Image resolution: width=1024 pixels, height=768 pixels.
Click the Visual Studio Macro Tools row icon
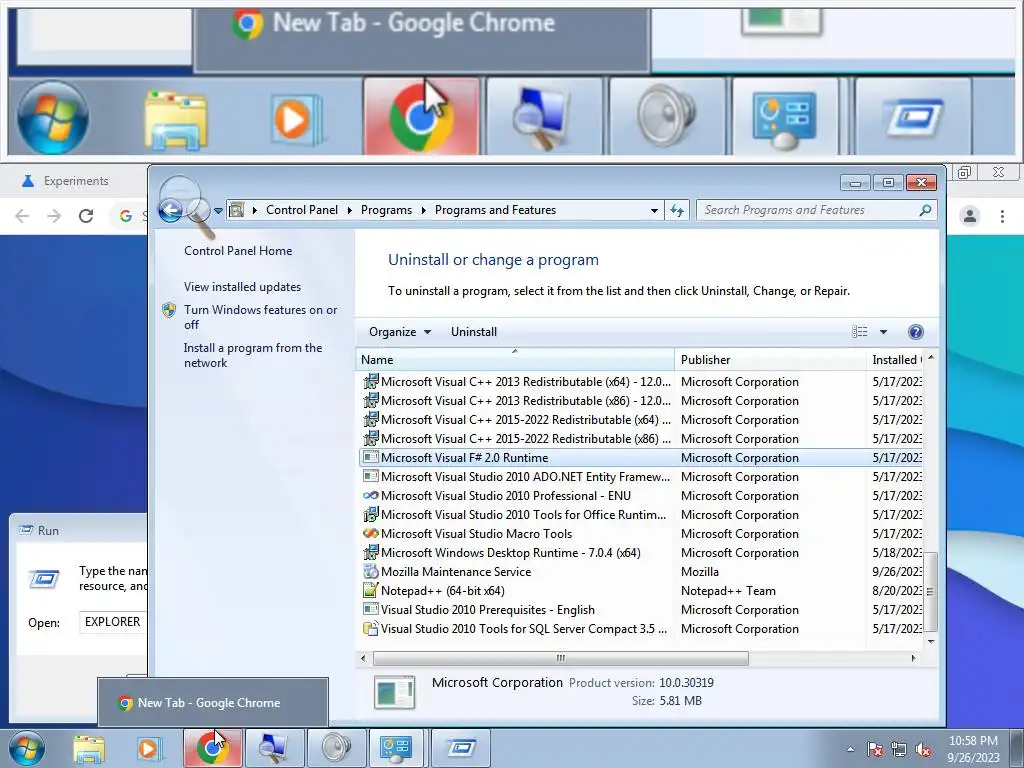click(x=370, y=534)
